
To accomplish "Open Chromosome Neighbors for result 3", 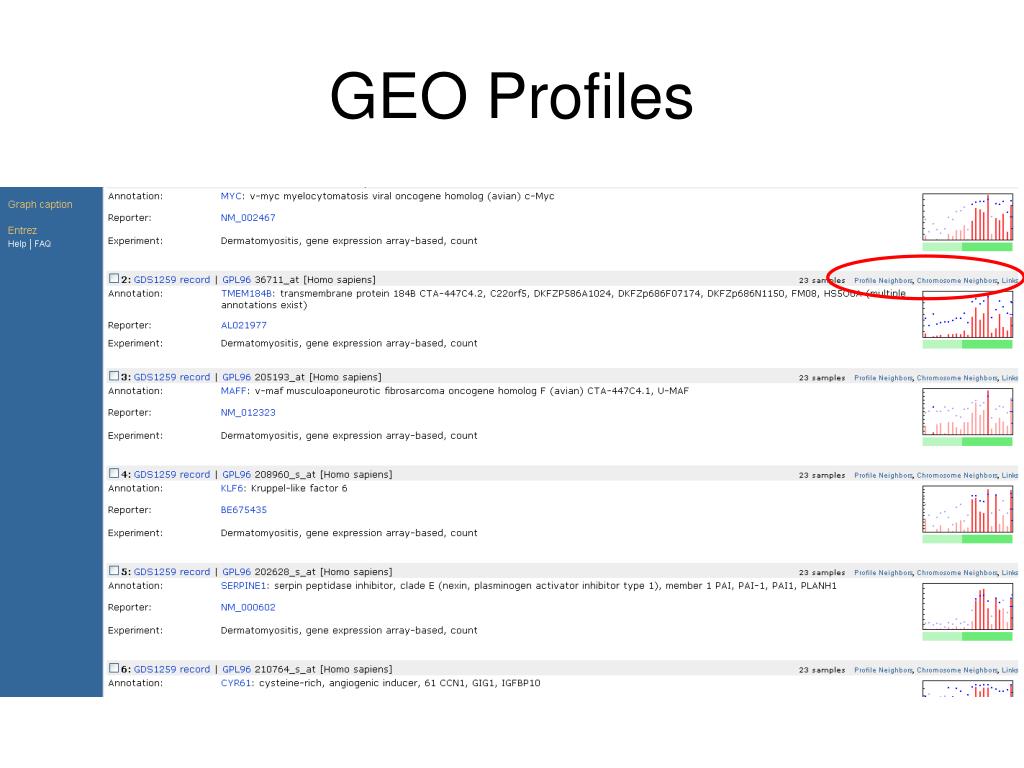I will coord(957,377).
